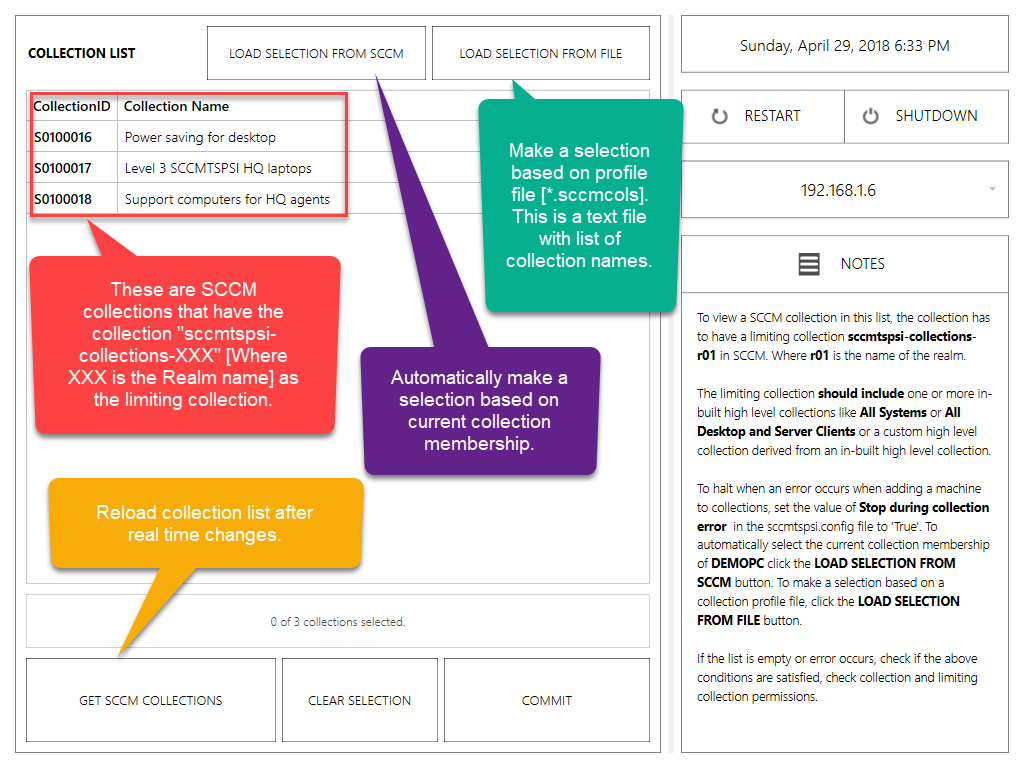The height and width of the screenshot is (768, 1024).
Task: Sort by the Collection Name header
Action: (176, 106)
